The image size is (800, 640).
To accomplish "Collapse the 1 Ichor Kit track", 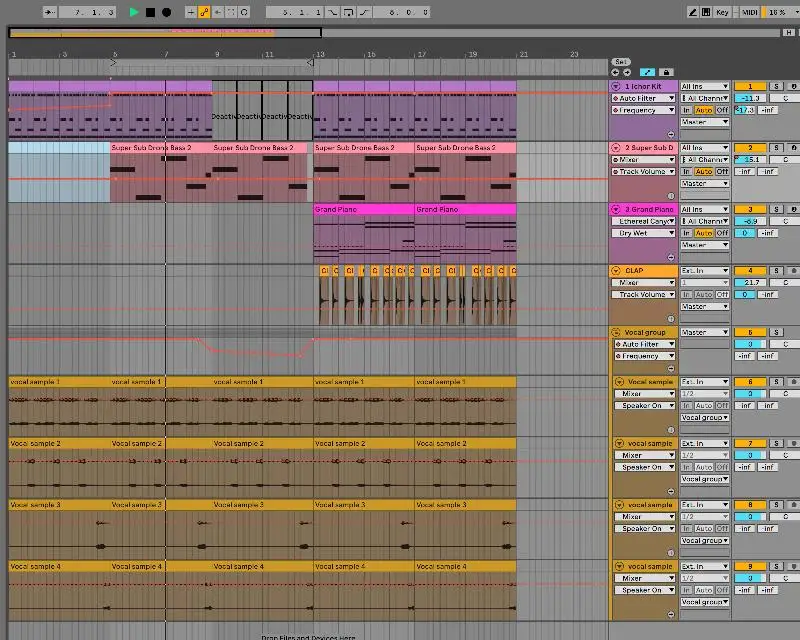I will [617, 87].
